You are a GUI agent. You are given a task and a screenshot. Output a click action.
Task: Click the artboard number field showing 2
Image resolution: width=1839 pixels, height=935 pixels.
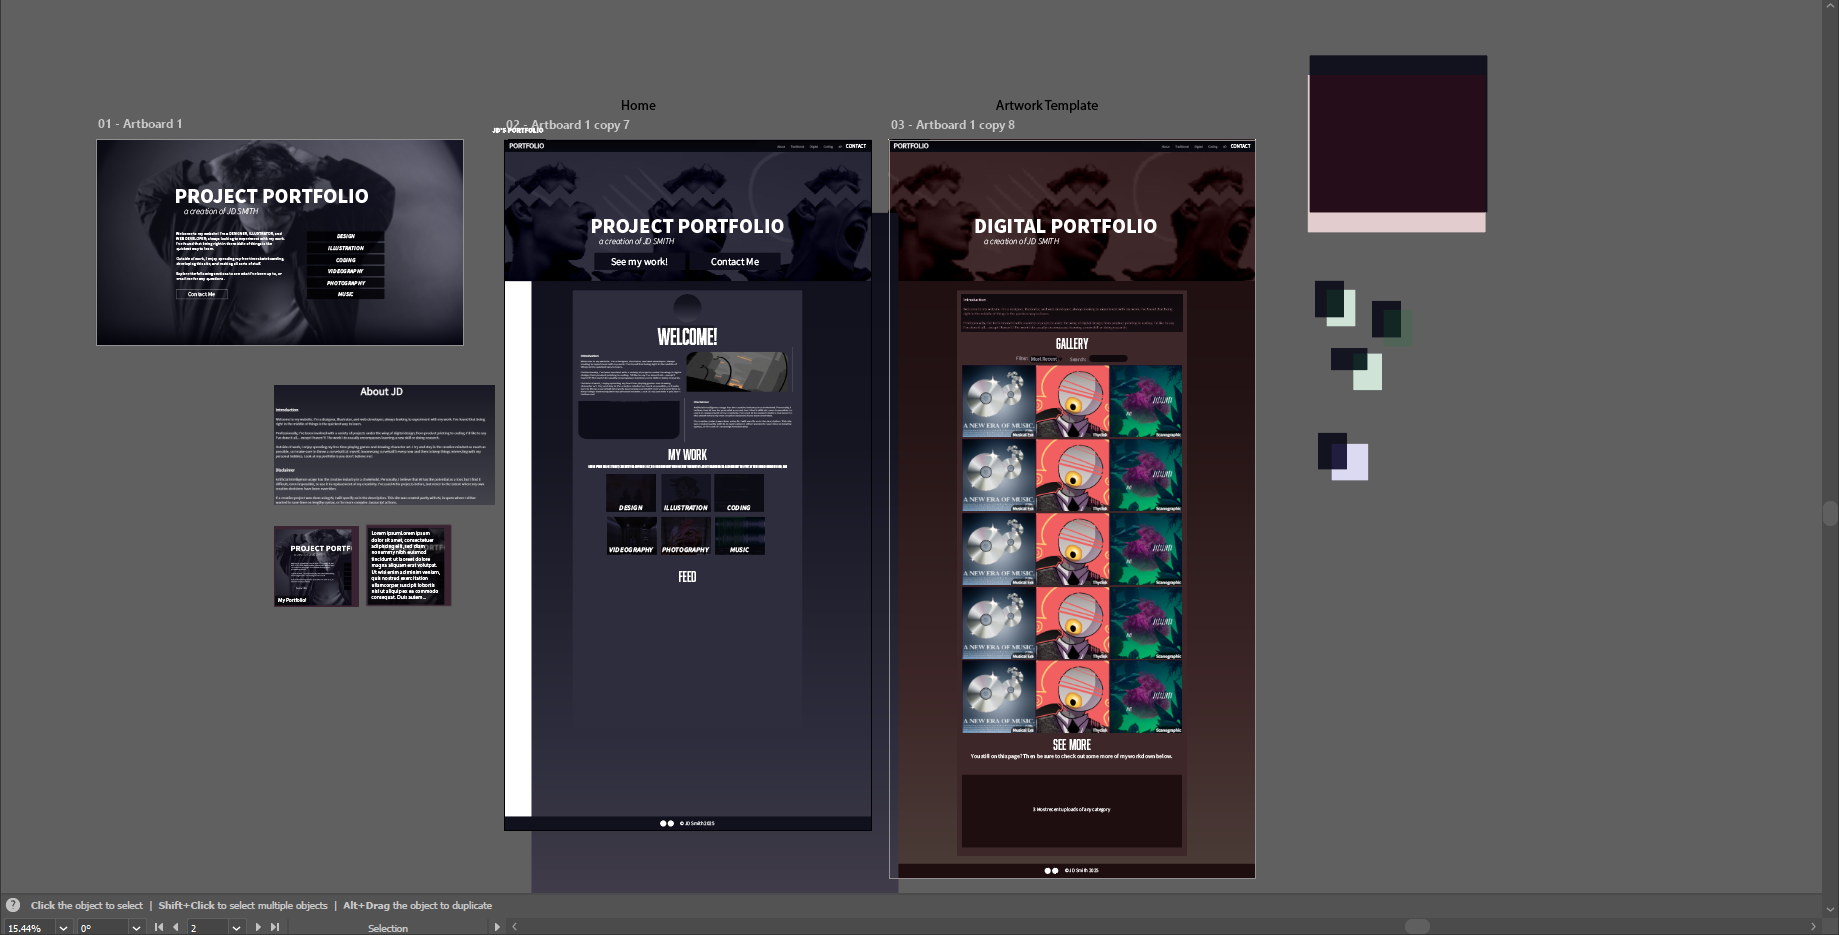click(x=208, y=928)
